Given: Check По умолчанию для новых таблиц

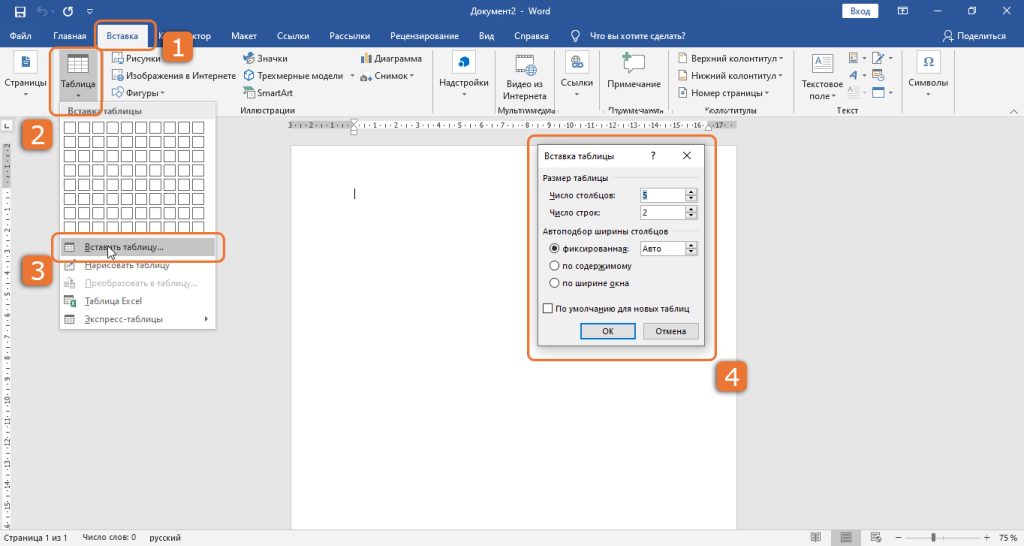Looking at the screenshot, I should (548, 308).
